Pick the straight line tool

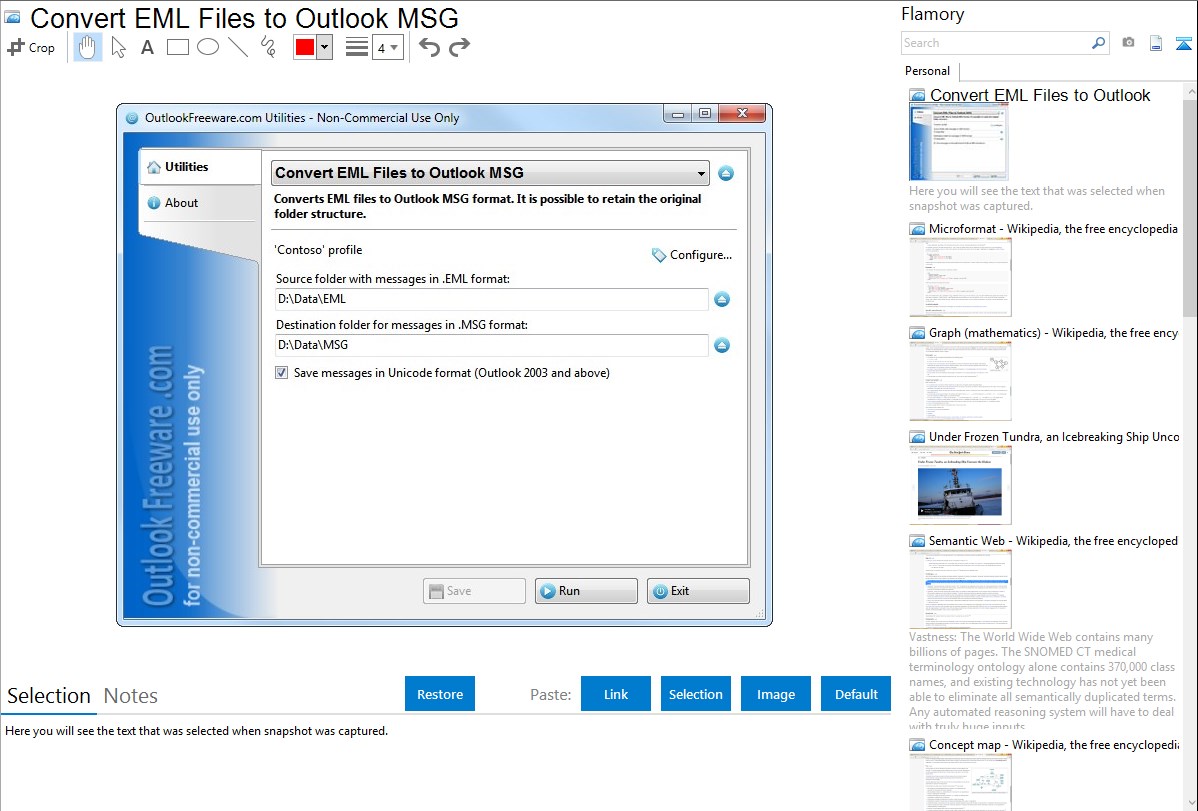click(238, 47)
